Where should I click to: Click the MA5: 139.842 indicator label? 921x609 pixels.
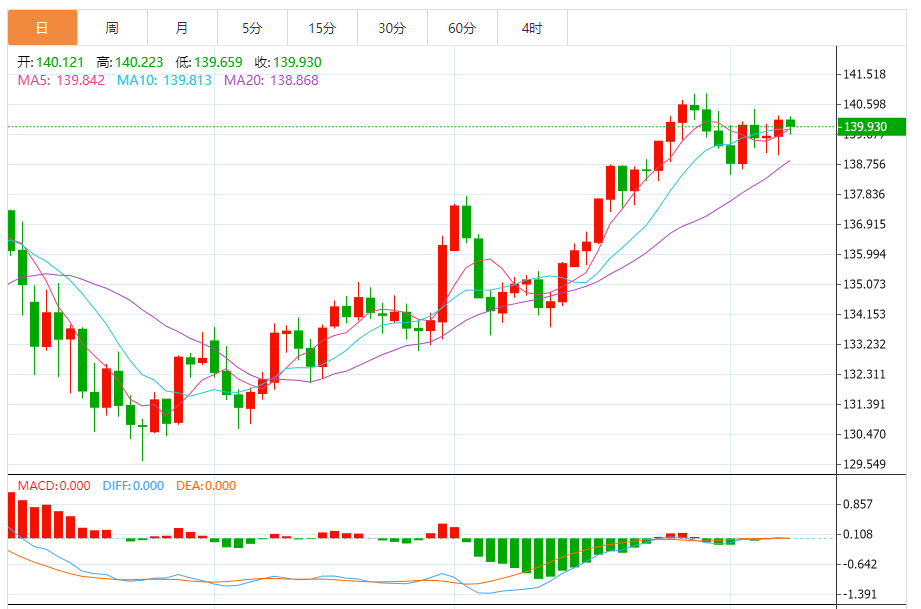[x=61, y=80]
